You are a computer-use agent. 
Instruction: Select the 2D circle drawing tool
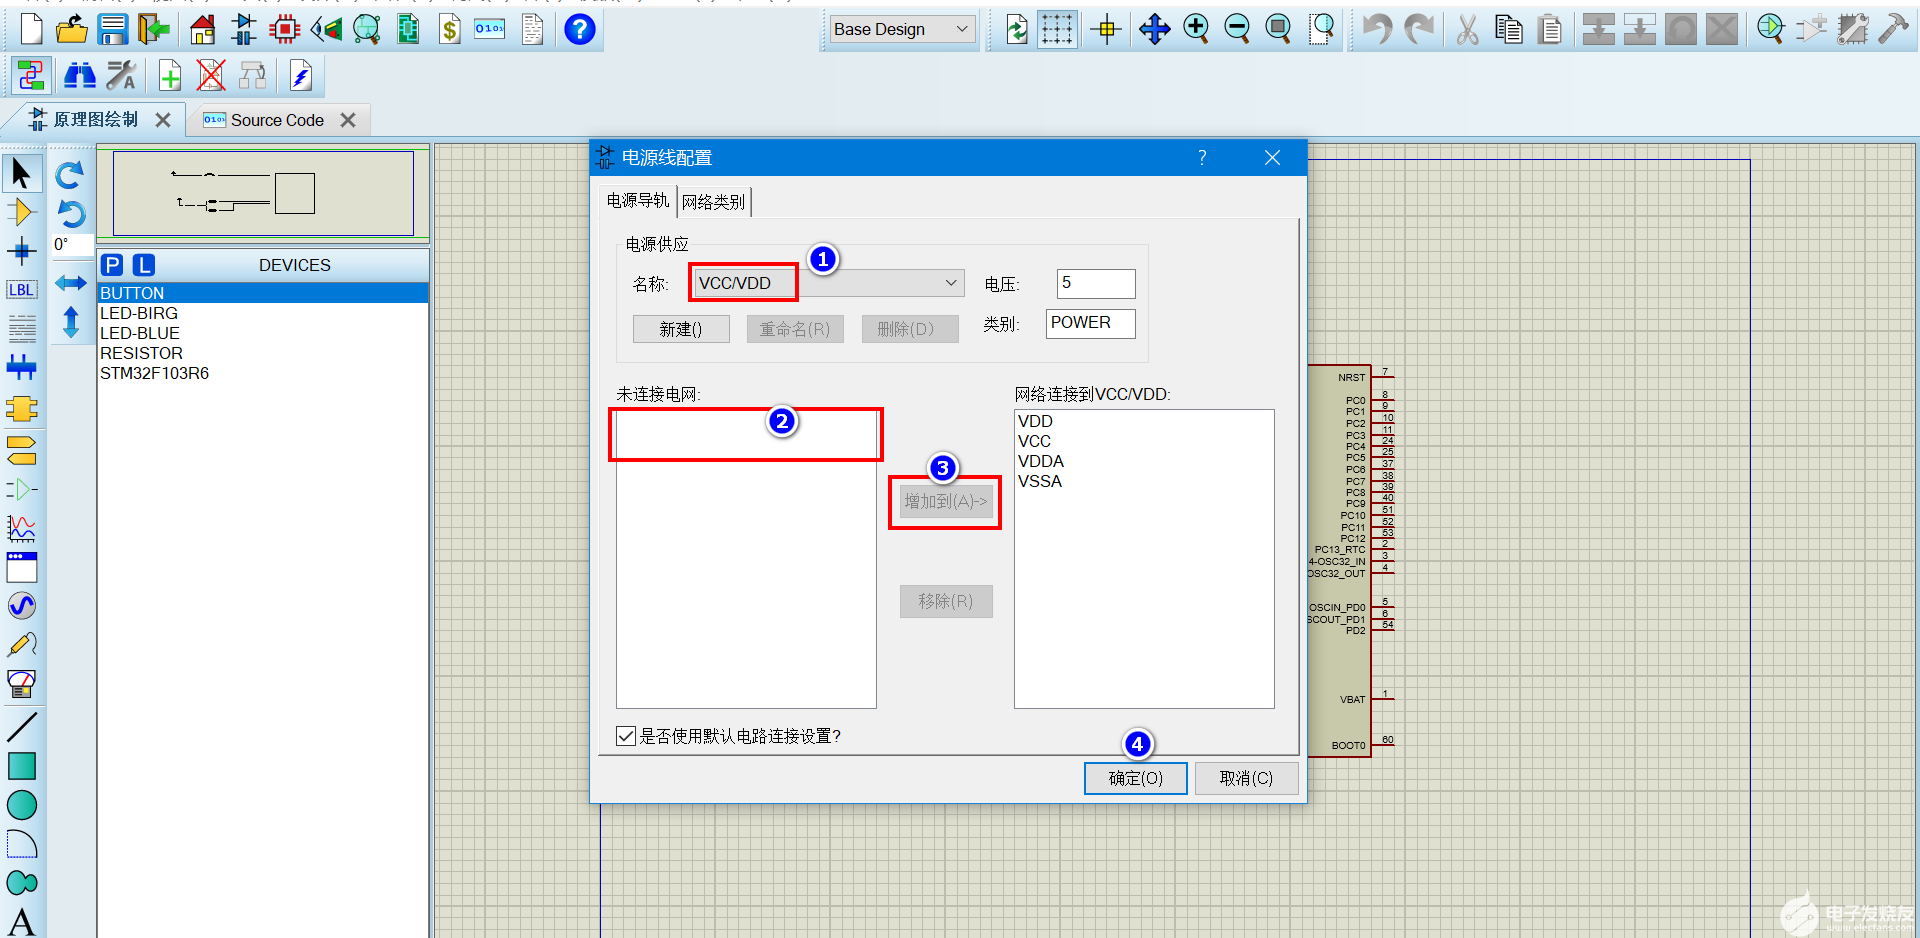22,805
